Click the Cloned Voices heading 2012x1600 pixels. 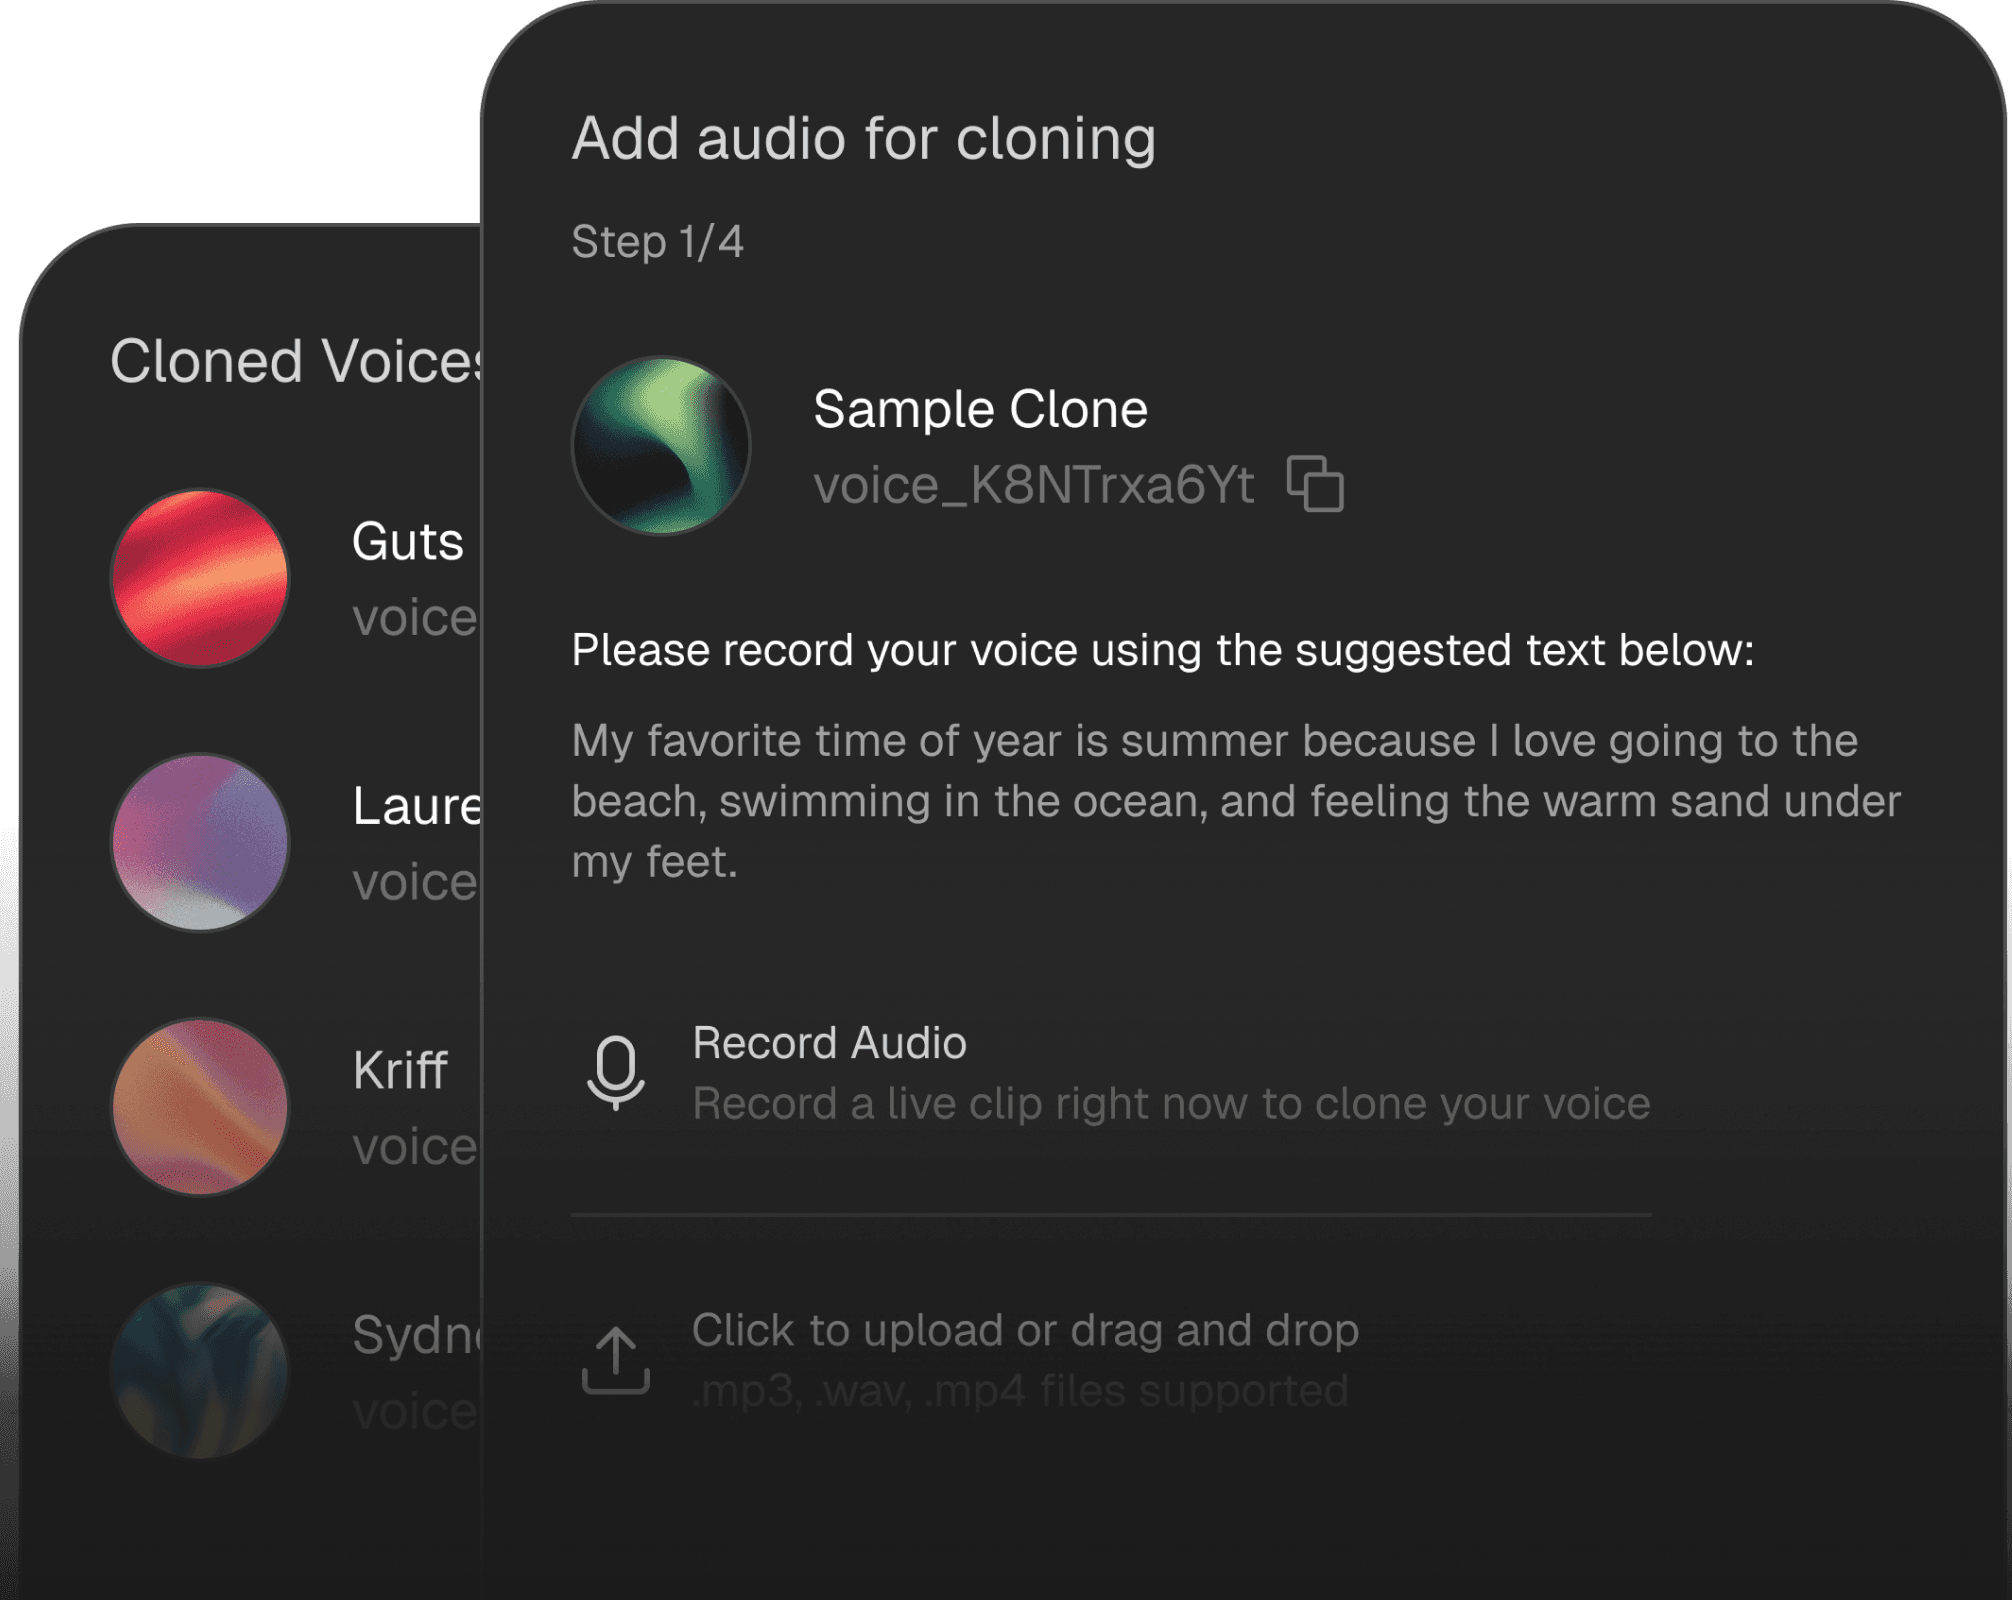pos(296,361)
